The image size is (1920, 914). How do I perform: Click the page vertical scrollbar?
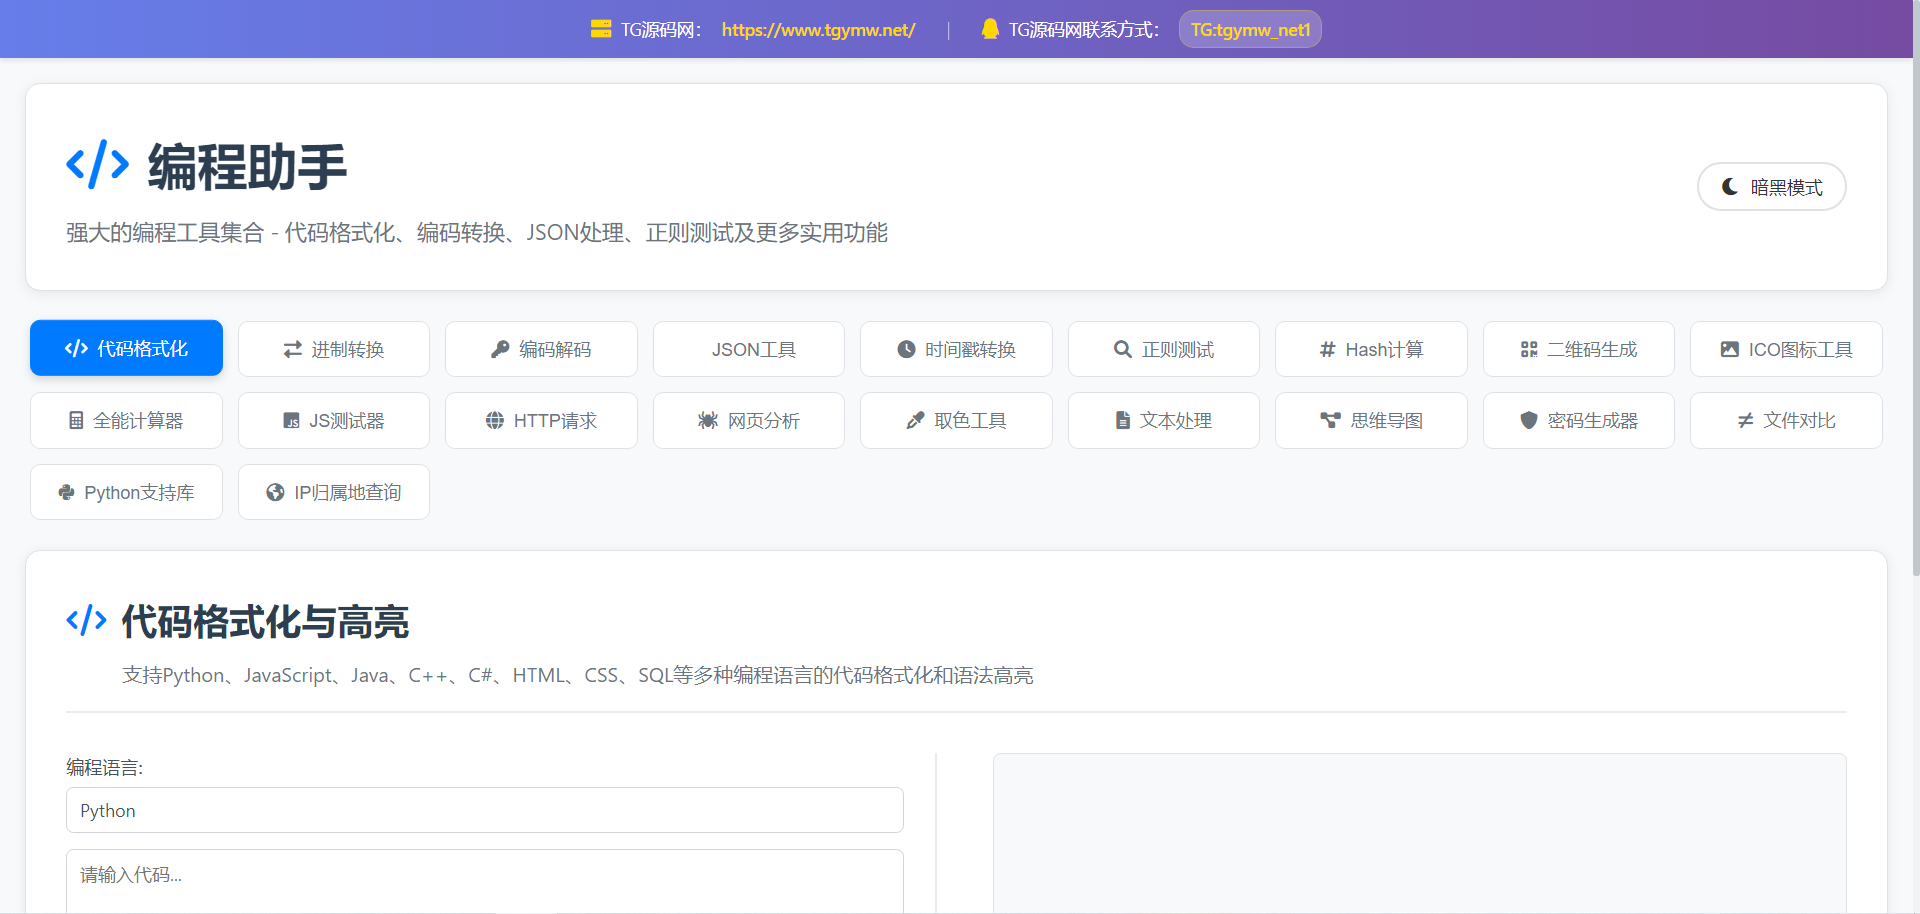pyautogui.click(x=1915, y=300)
